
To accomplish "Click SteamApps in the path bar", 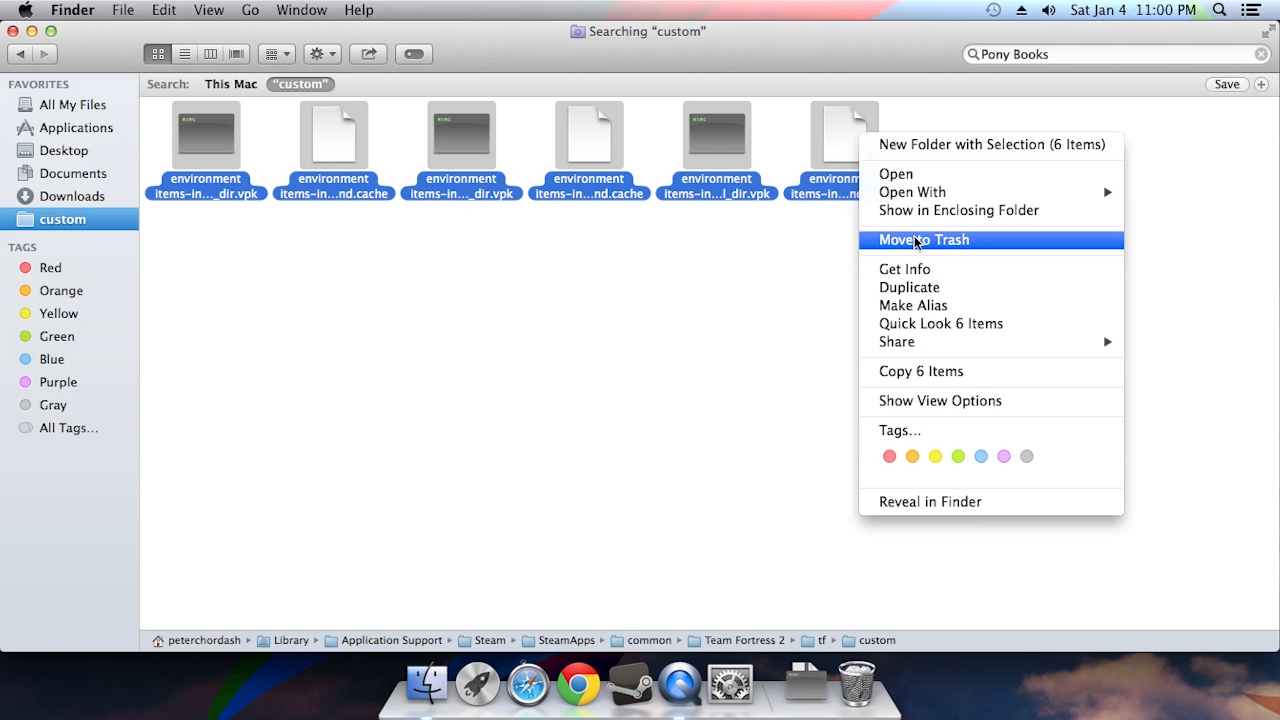I will [558, 641].
